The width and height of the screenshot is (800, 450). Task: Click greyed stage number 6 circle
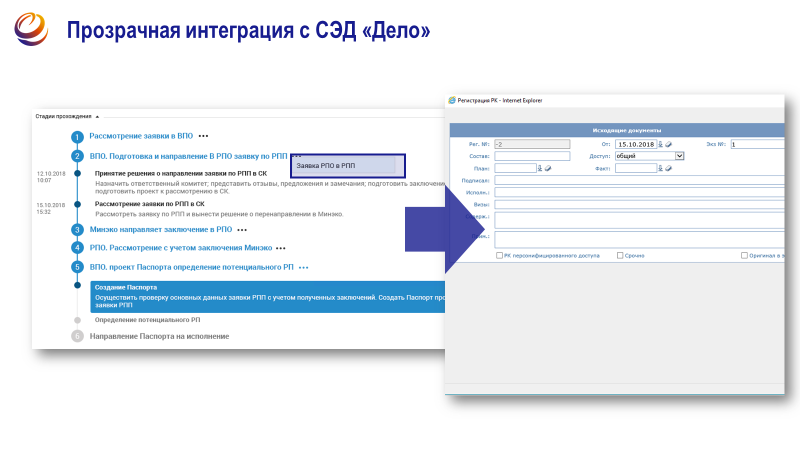[x=78, y=336]
